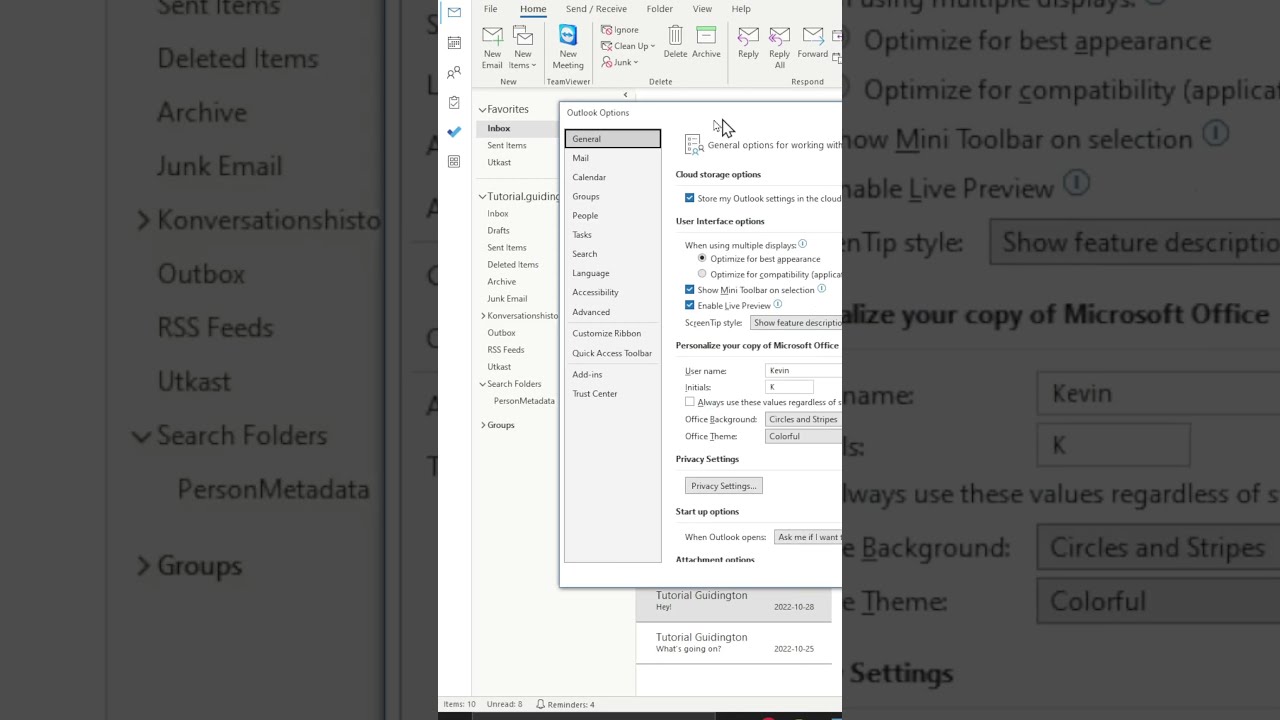1280x720 pixels.
Task: Expand the Konversationshisto folder
Action: [x=483, y=316]
